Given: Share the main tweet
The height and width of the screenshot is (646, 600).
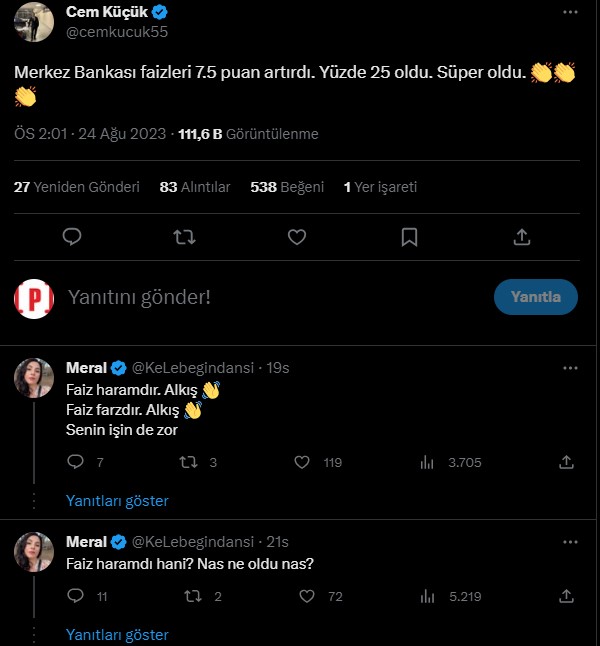Looking at the screenshot, I should pyautogui.click(x=521, y=237).
